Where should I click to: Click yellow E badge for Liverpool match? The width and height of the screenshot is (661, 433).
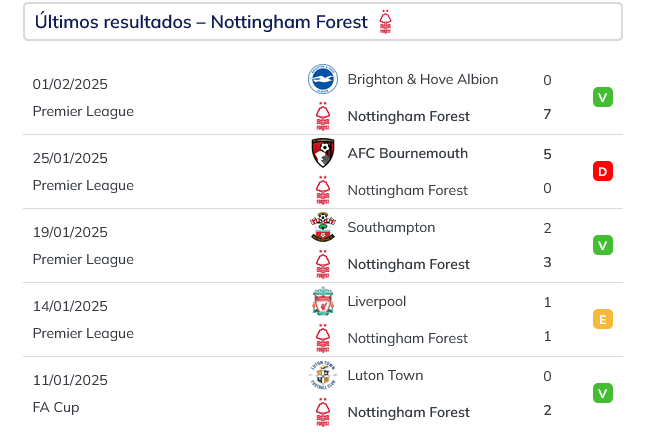(603, 319)
